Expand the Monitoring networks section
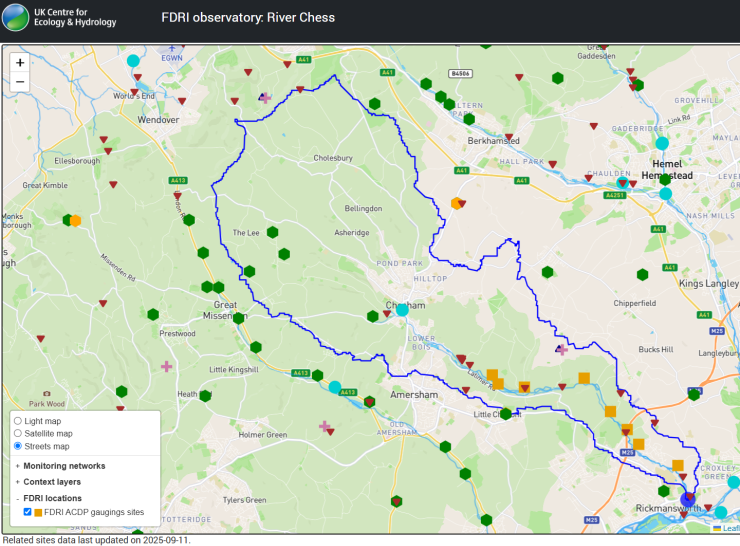This screenshot has width=740, height=546. click(x=63, y=465)
